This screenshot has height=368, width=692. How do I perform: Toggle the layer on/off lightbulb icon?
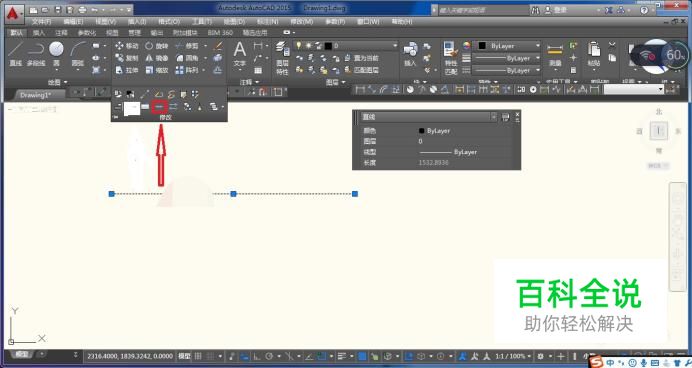tap(299, 45)
